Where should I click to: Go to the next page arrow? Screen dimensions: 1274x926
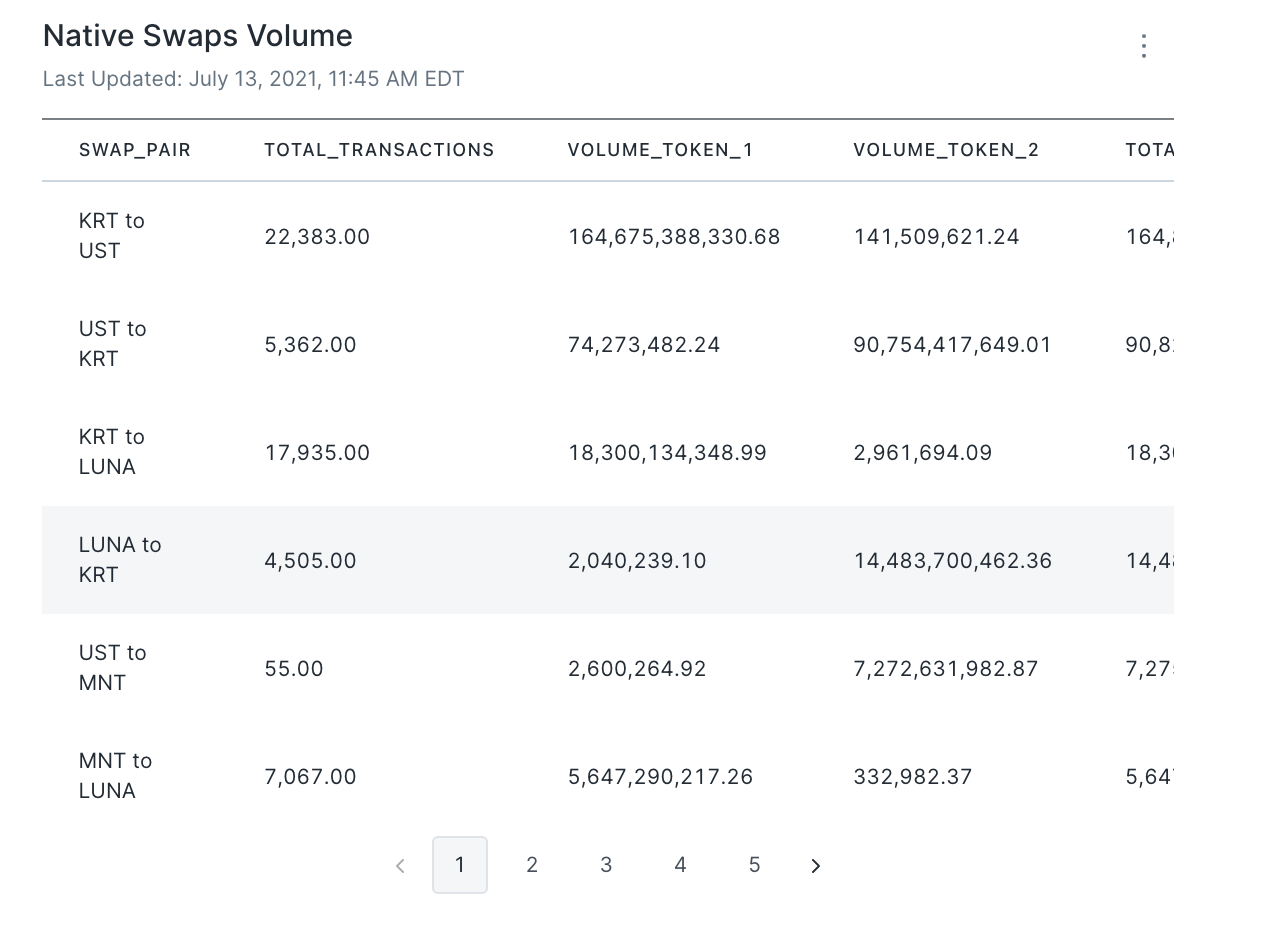click(816, 866)
